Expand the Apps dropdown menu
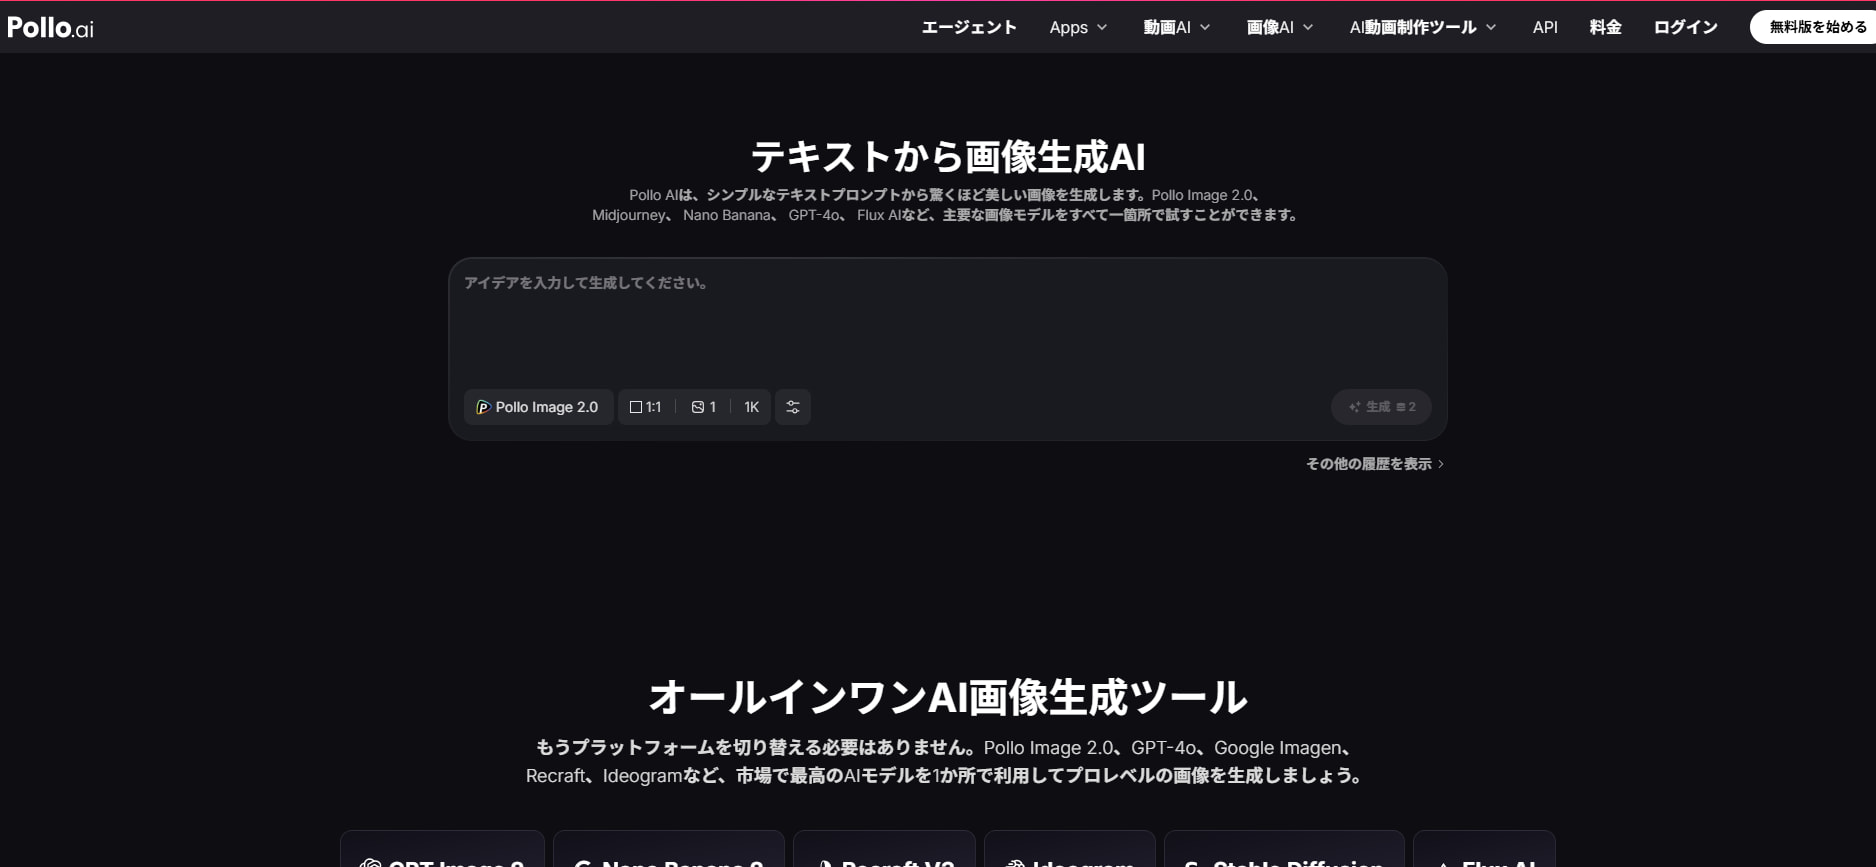The image size is (1876, 867). (1078, 27)
